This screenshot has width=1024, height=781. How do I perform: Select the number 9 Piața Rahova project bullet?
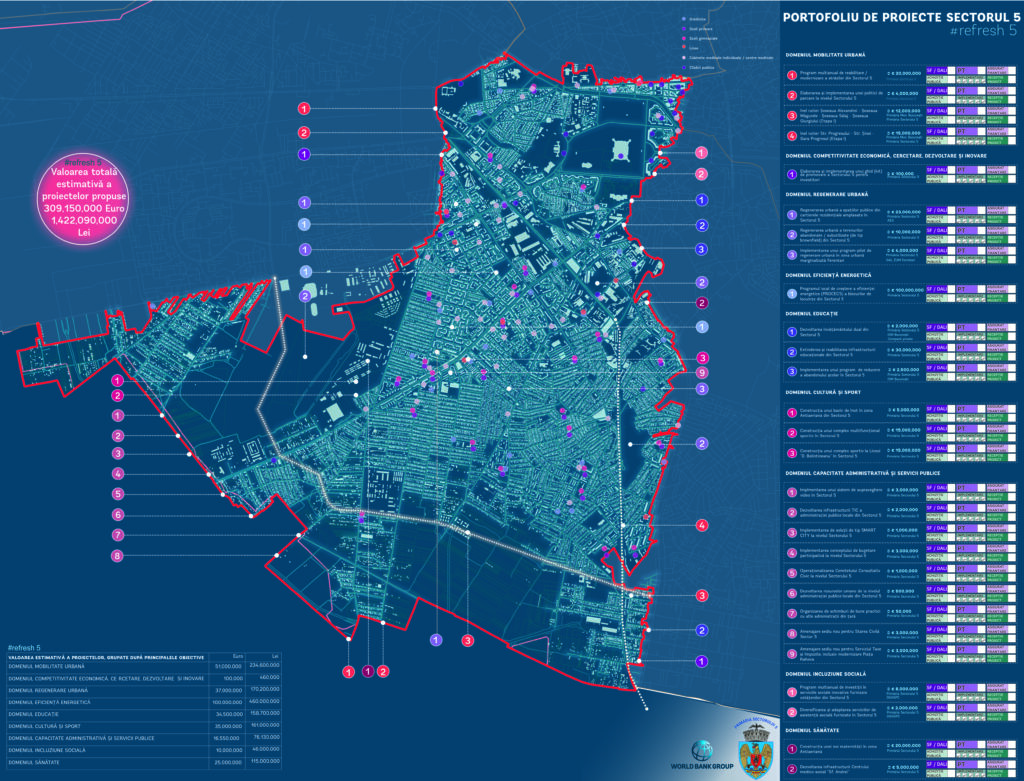tap(791, 652)
